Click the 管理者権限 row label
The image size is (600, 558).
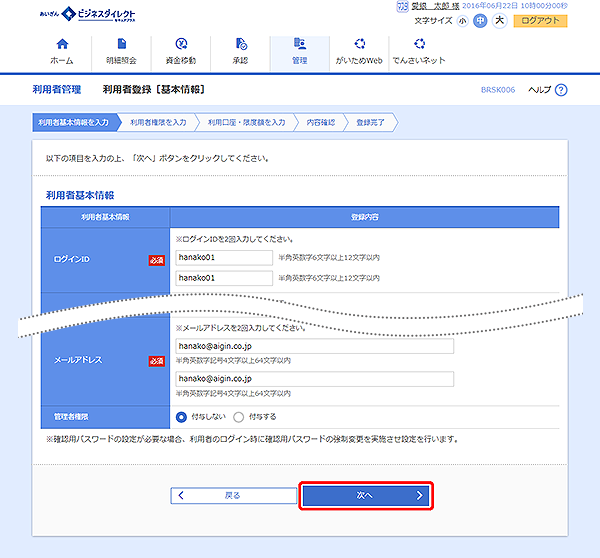click(x=71, y=417)
